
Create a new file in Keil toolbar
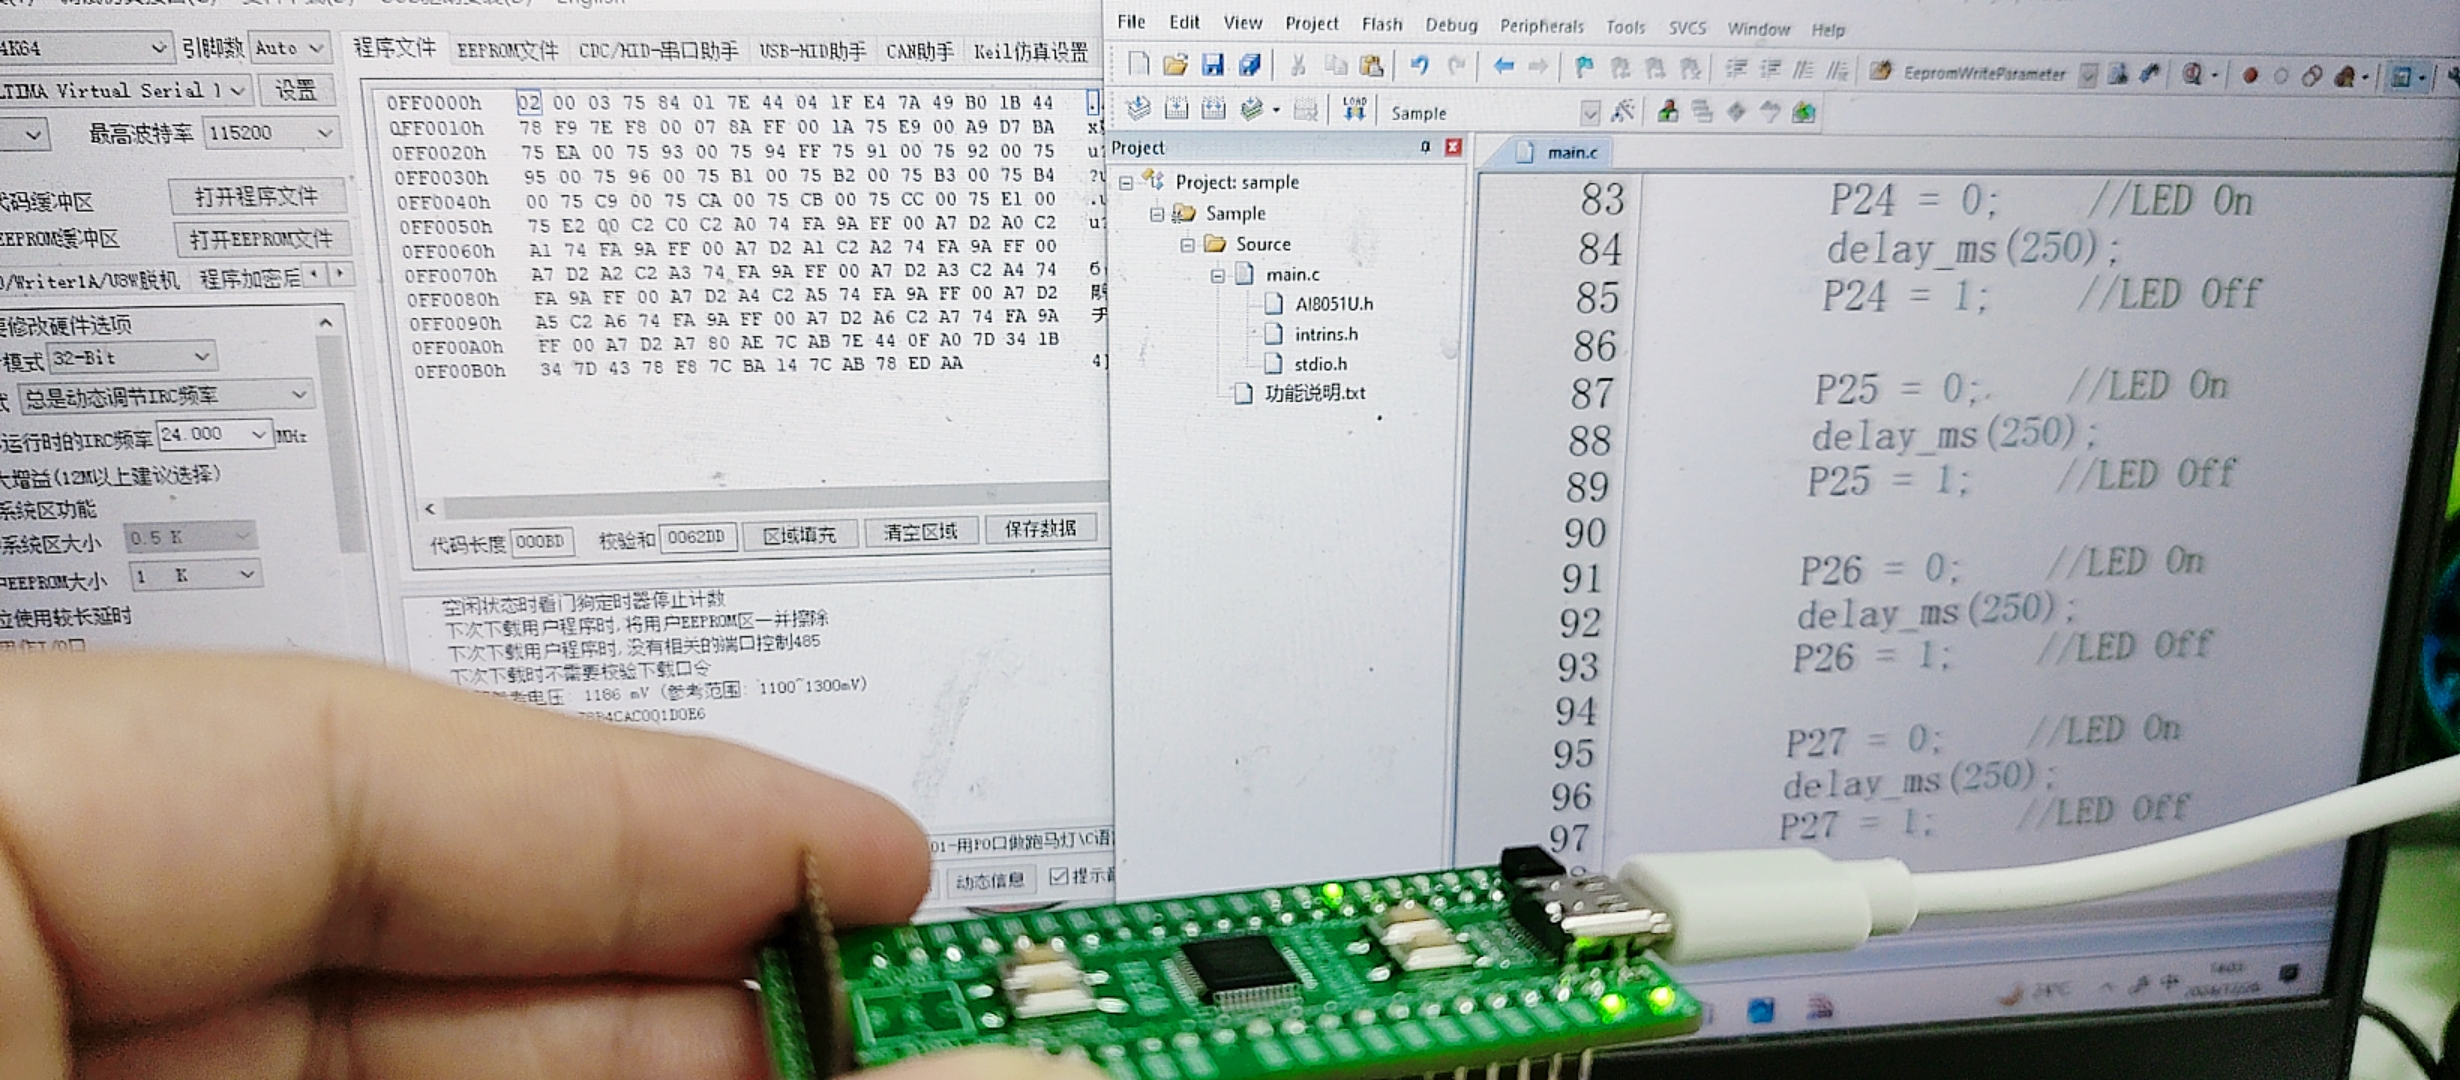pyautogui.click(x=1138, y=64)
